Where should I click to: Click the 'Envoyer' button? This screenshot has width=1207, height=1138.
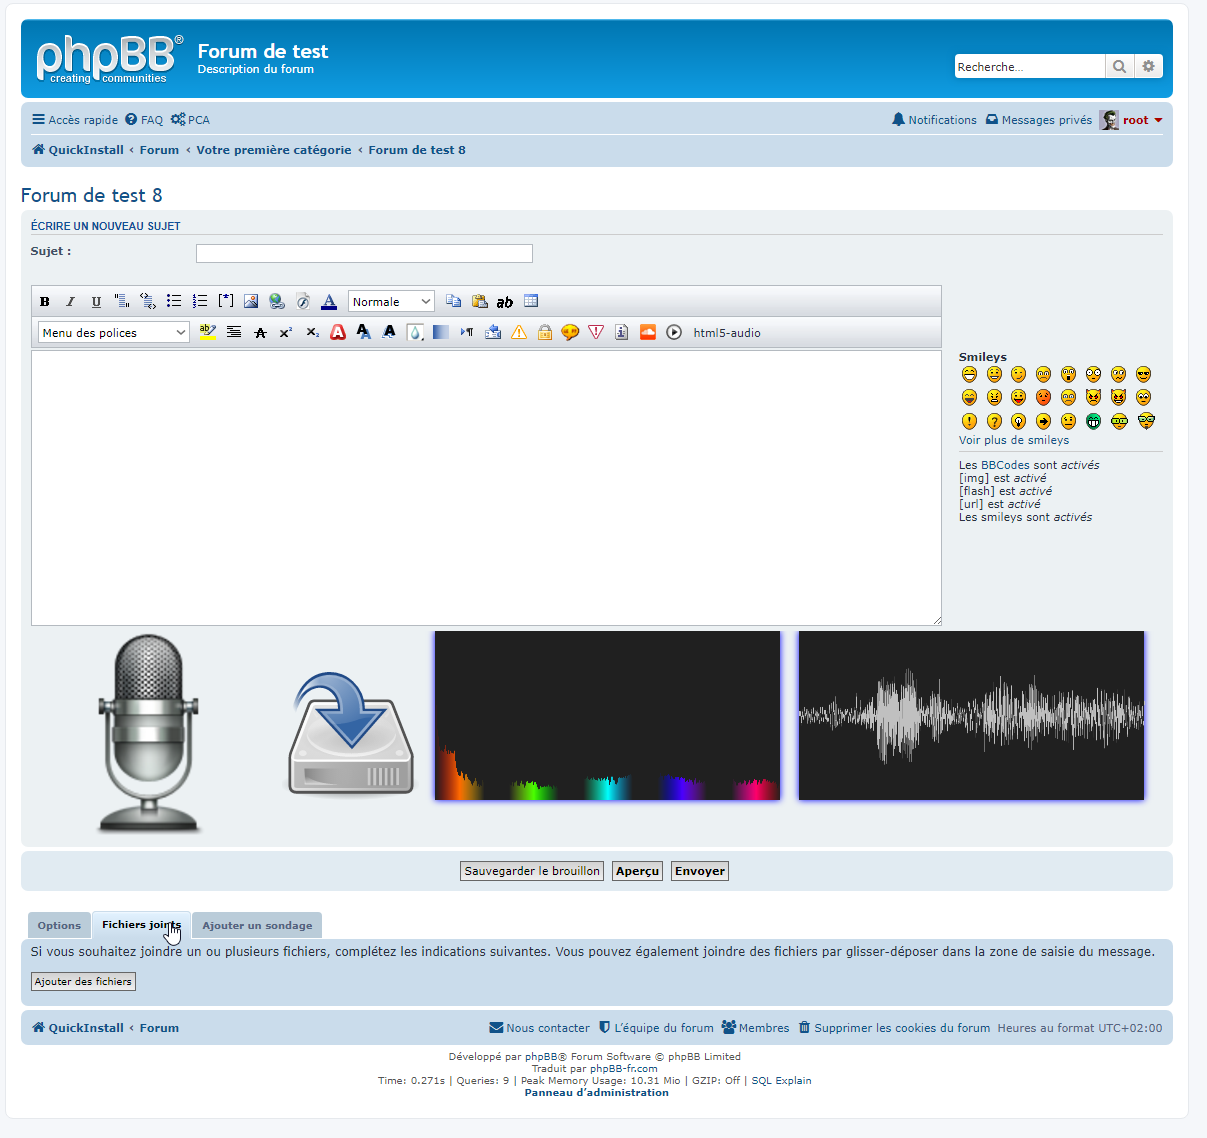[x=699, y=871]
